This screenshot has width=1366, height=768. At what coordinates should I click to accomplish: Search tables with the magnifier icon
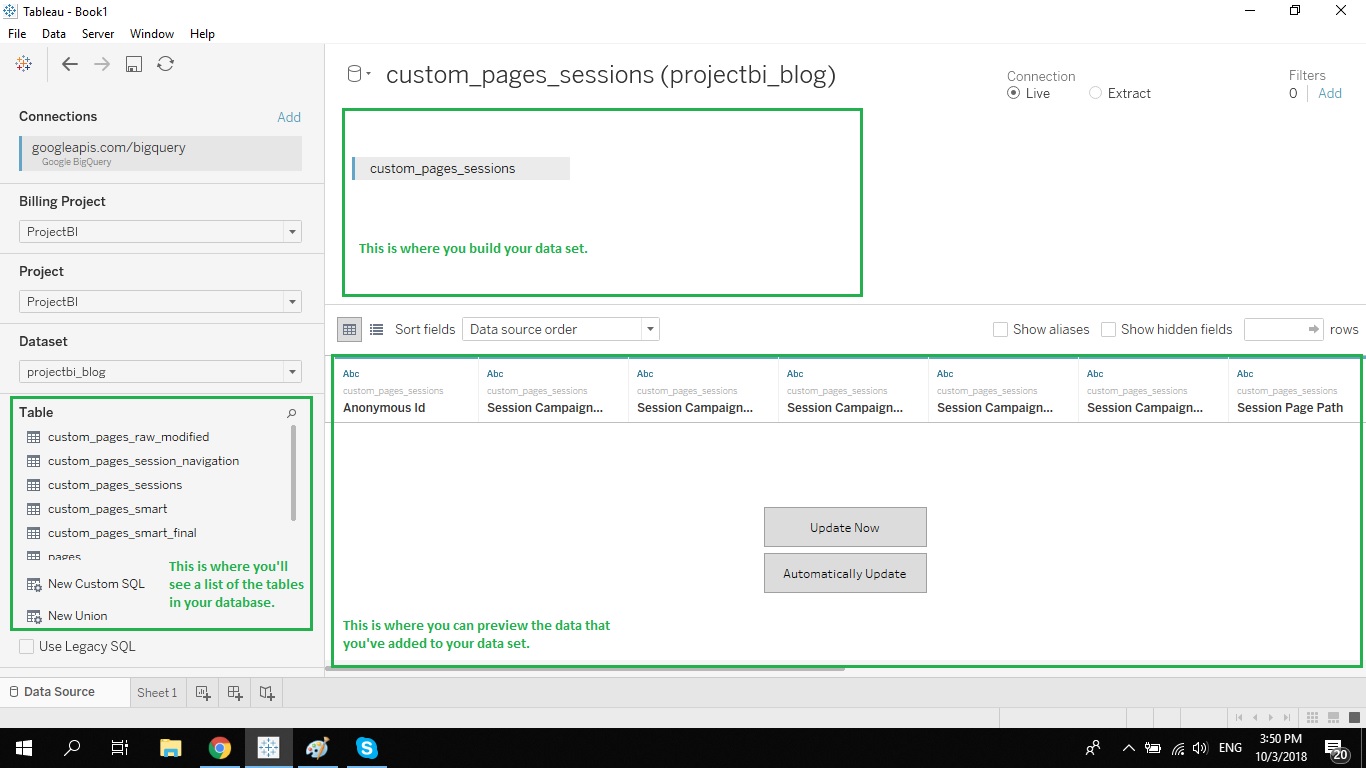tap(292, 413)
